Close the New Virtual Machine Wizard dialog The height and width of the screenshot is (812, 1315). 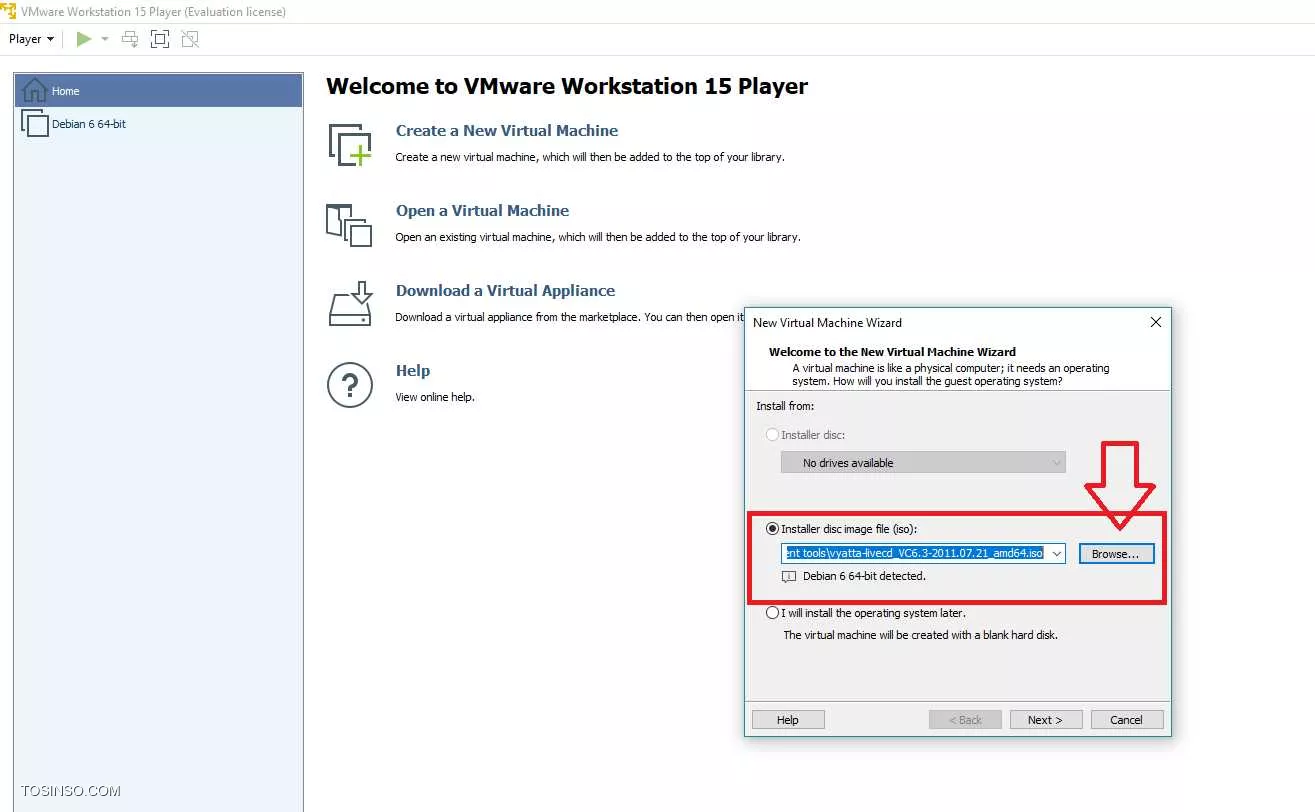click(x=1155, y=322)
